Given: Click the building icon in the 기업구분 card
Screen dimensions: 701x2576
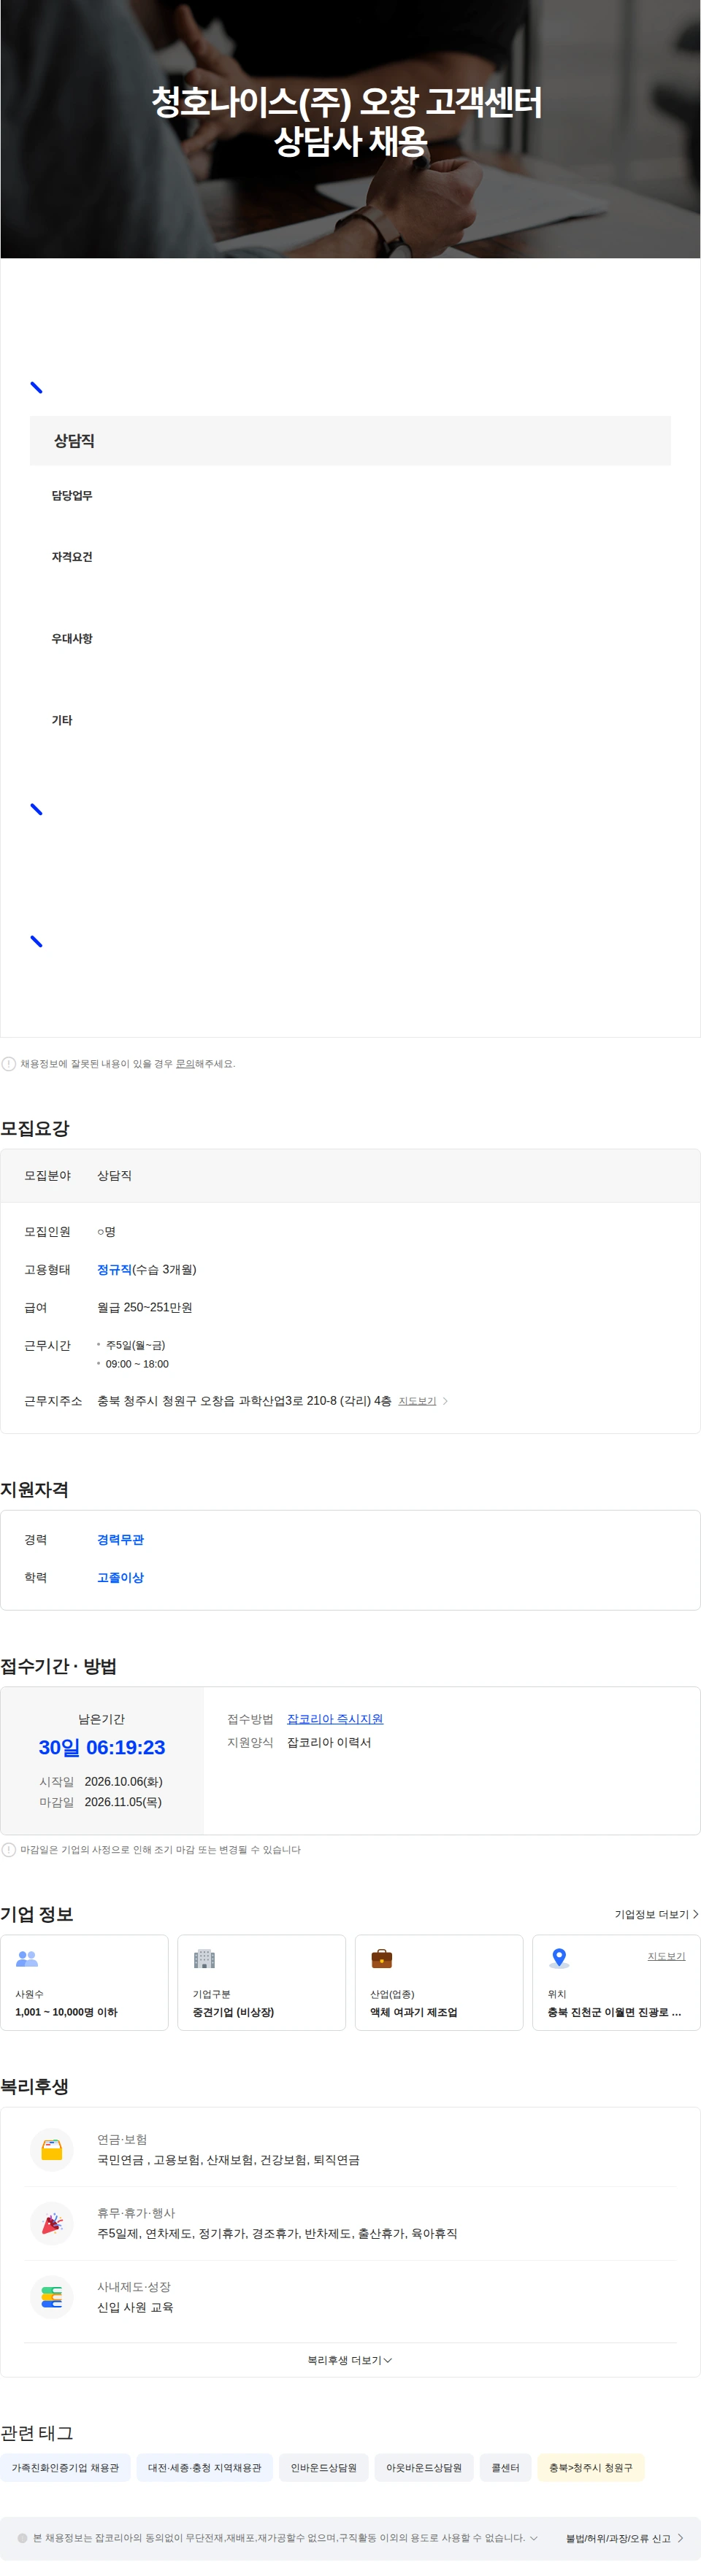Looking at the screenshot, I should pos(204,1959).
